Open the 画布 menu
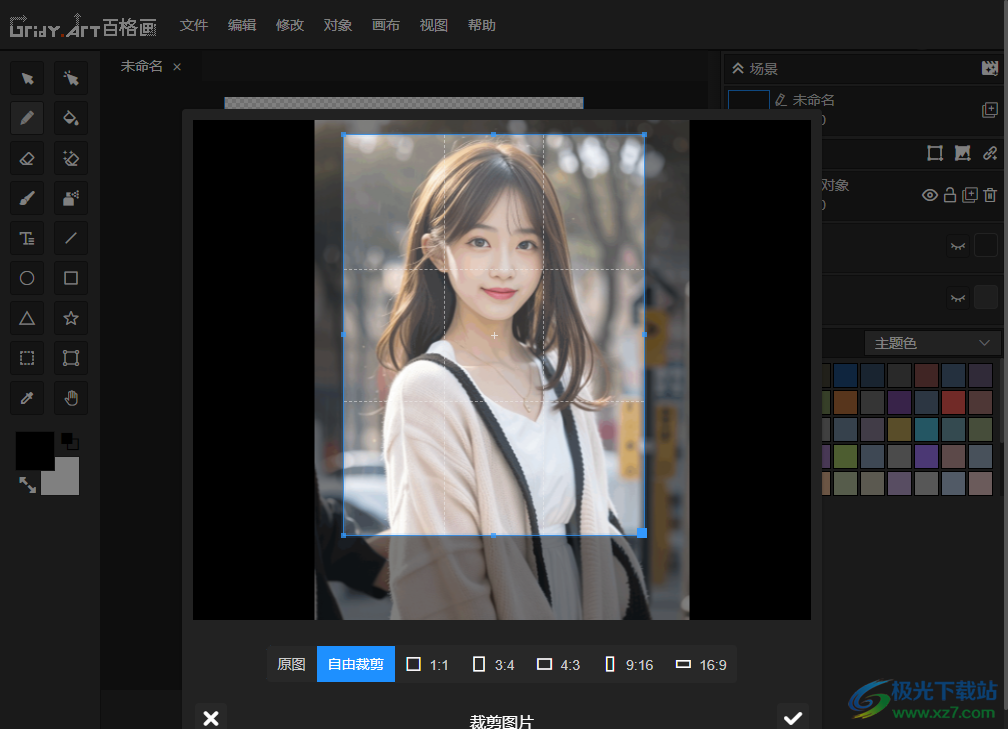Image resolution: width=1008 pixels, height=729 pixels. pyautogui.click(x=386, y=25)
